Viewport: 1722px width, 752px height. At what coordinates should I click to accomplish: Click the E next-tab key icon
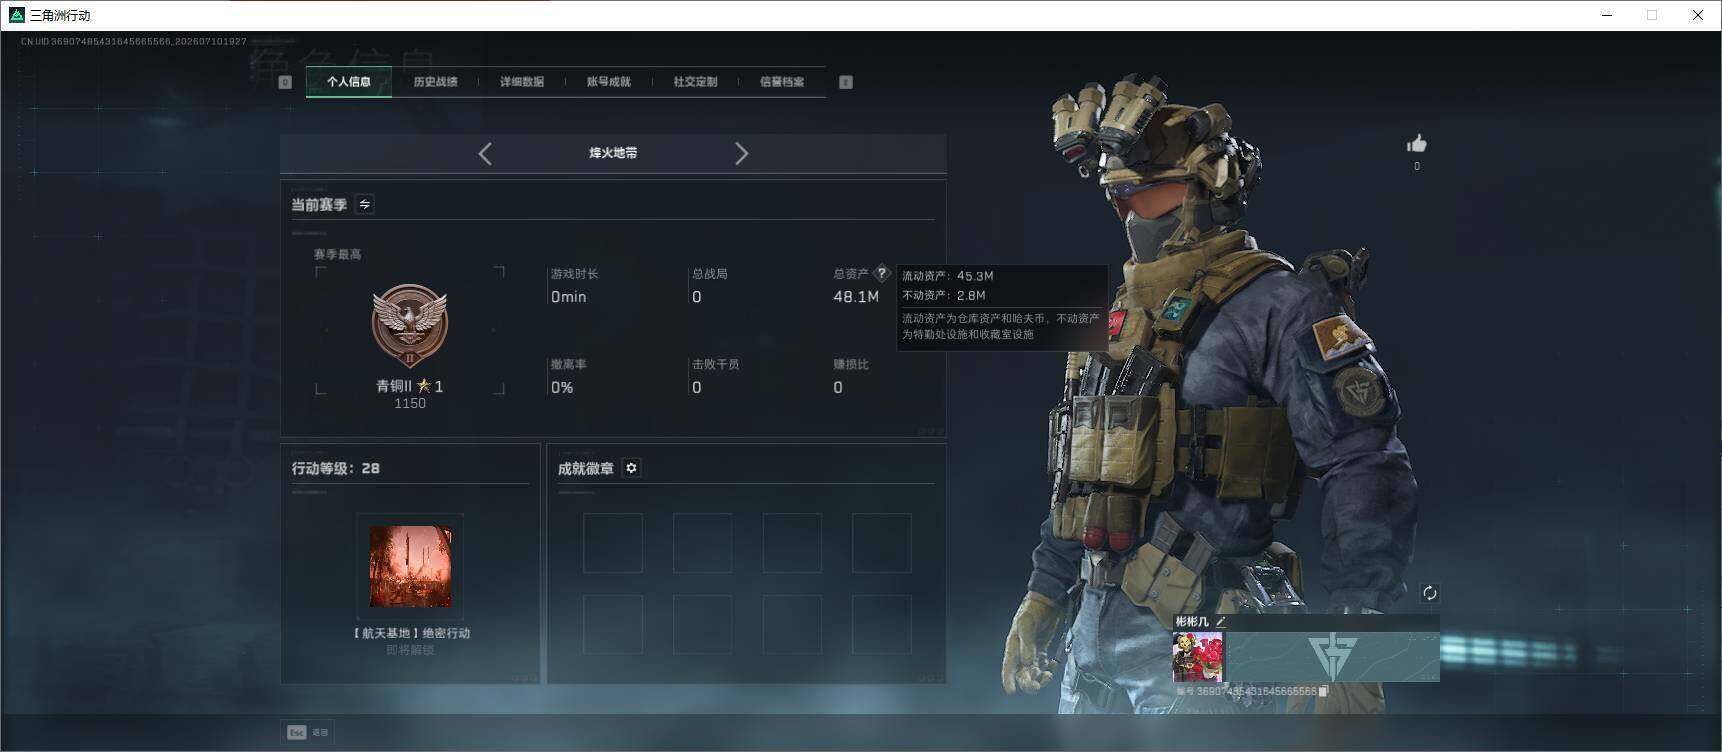[x=846, y=82]
